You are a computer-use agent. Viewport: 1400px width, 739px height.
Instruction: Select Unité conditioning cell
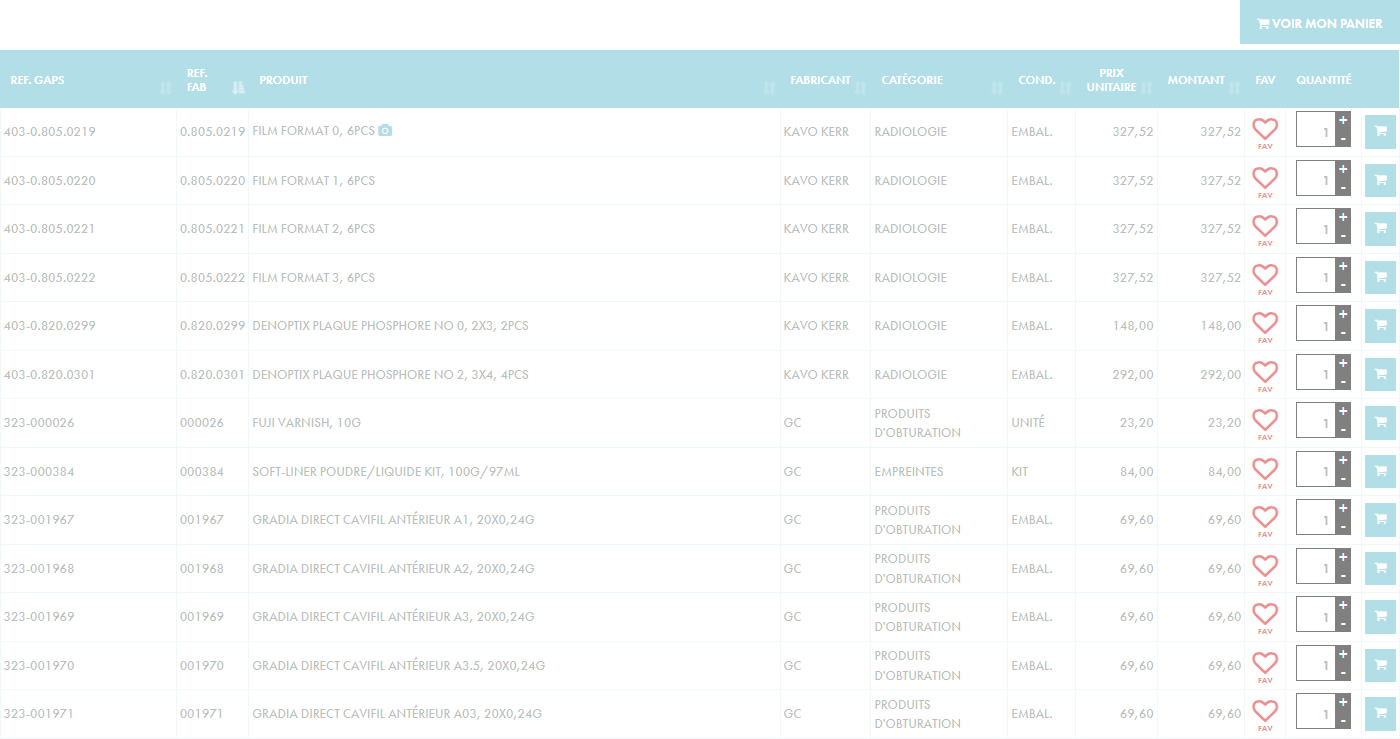(x=1028, y=423)
